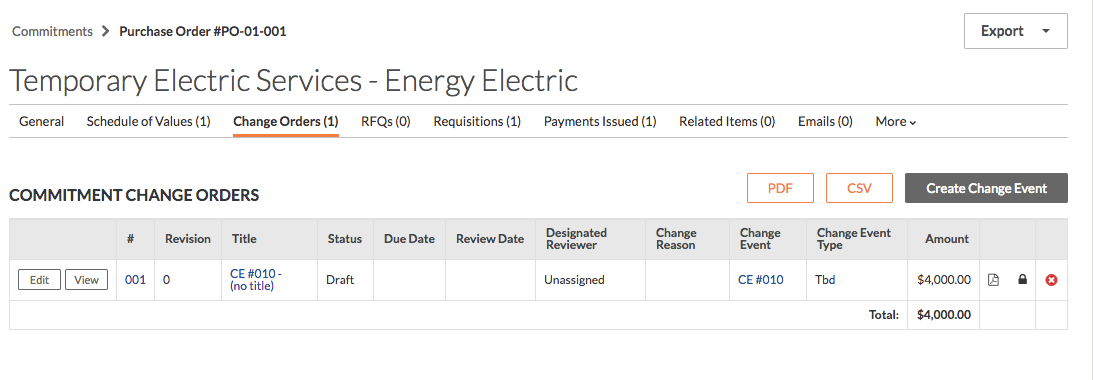The image size is (1093, 380).
Task: Expand the More tab menu
Action: click(x=896, y=121)
